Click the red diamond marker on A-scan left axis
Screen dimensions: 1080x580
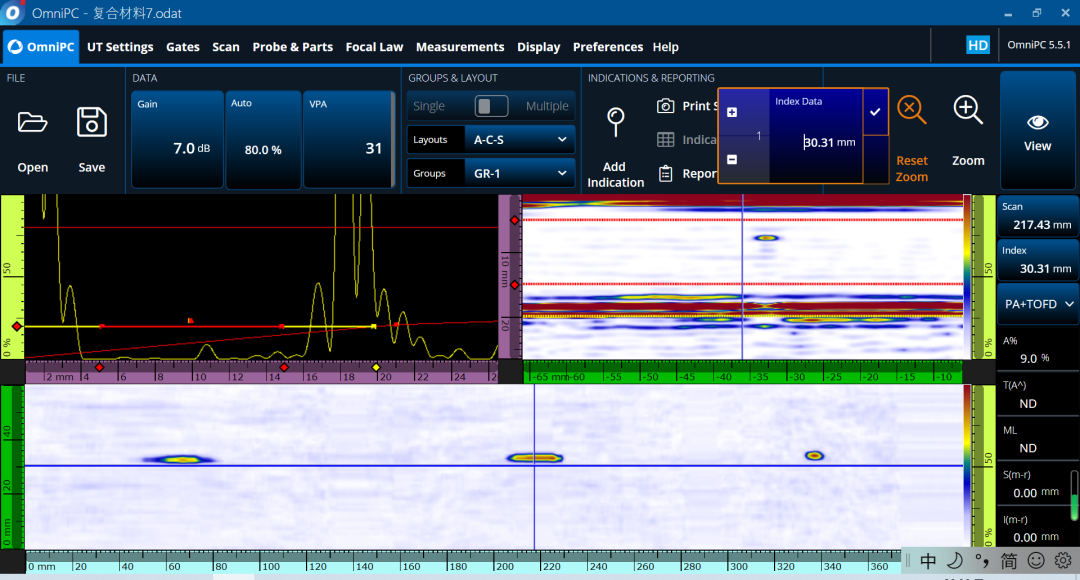pyautogui.click(x=17, y=327)
